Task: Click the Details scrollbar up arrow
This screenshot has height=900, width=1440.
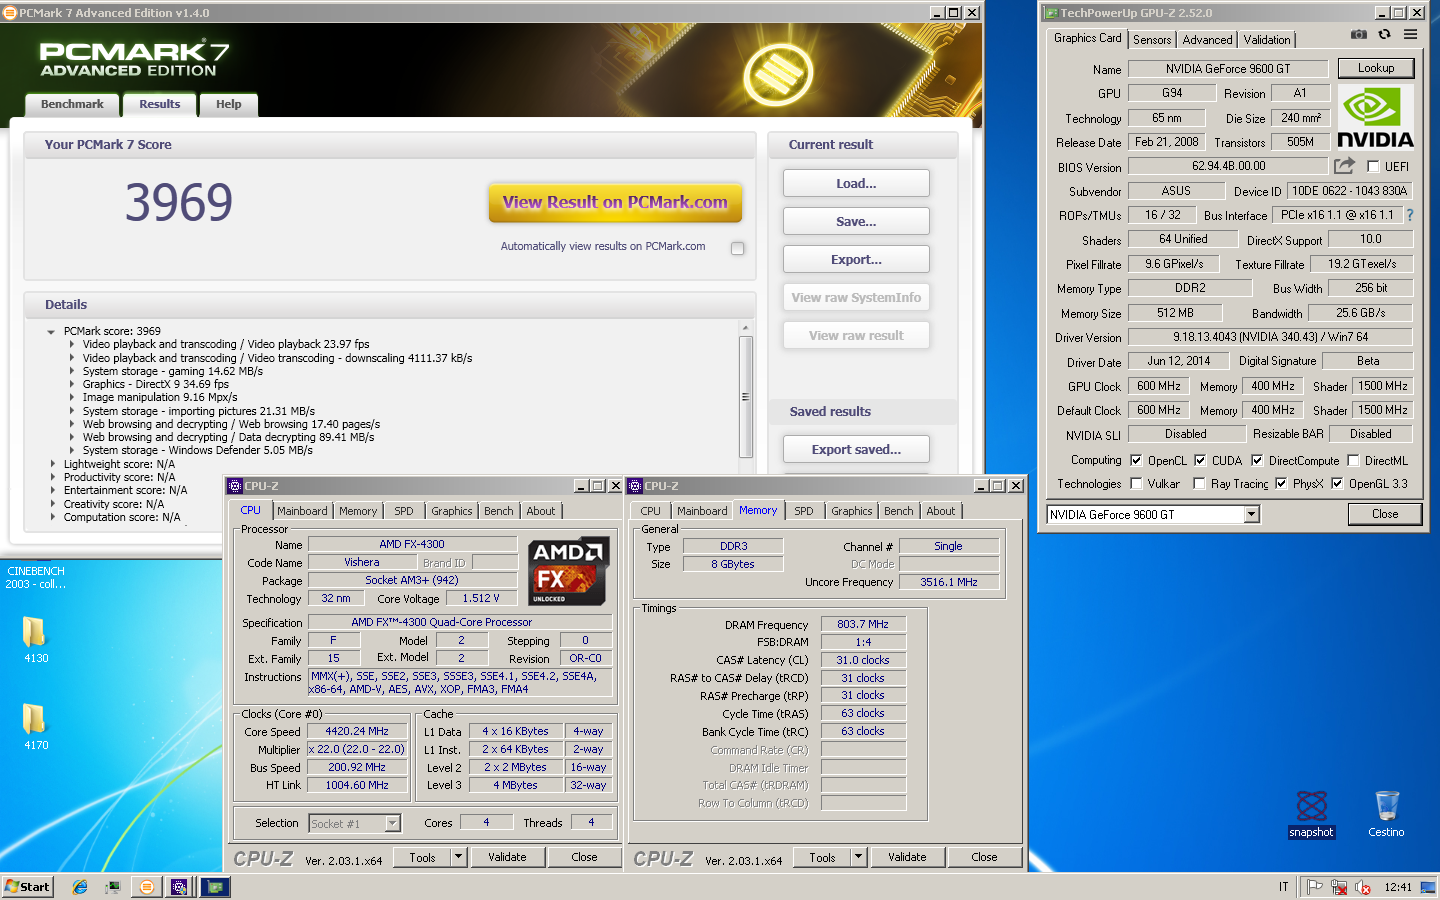Action: (745, 328)
